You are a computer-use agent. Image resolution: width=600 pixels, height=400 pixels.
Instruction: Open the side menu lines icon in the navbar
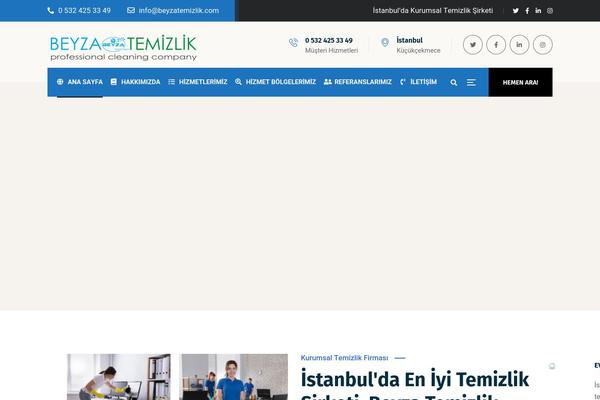coord(471,82)
